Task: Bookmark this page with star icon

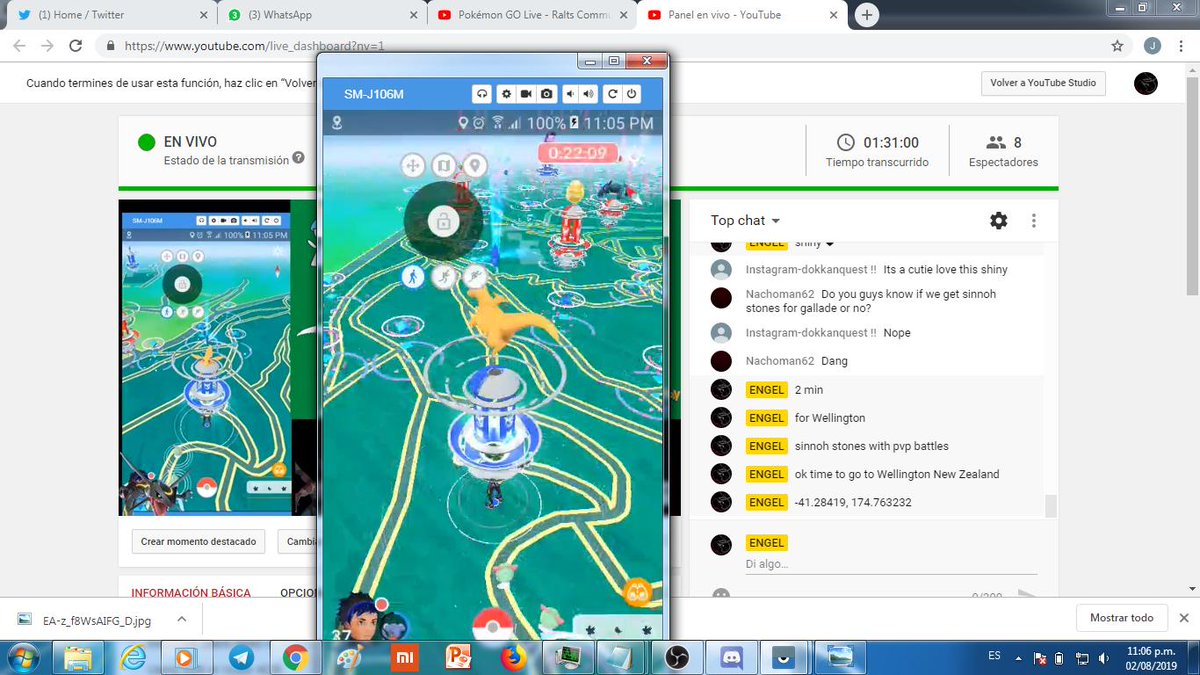Action: 1117,46
